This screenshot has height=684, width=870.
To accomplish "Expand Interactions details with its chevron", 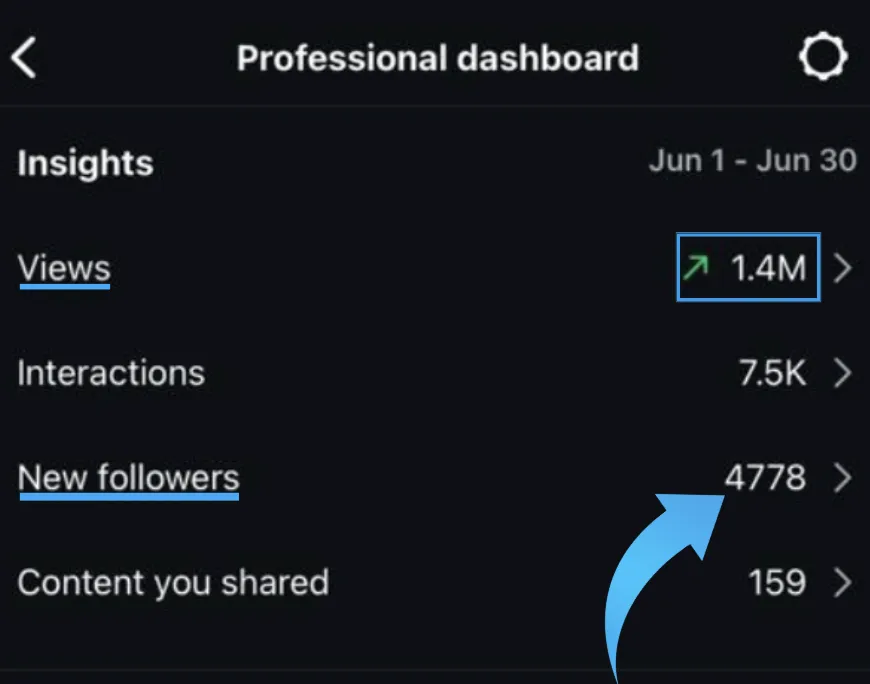I will [842, 372].
